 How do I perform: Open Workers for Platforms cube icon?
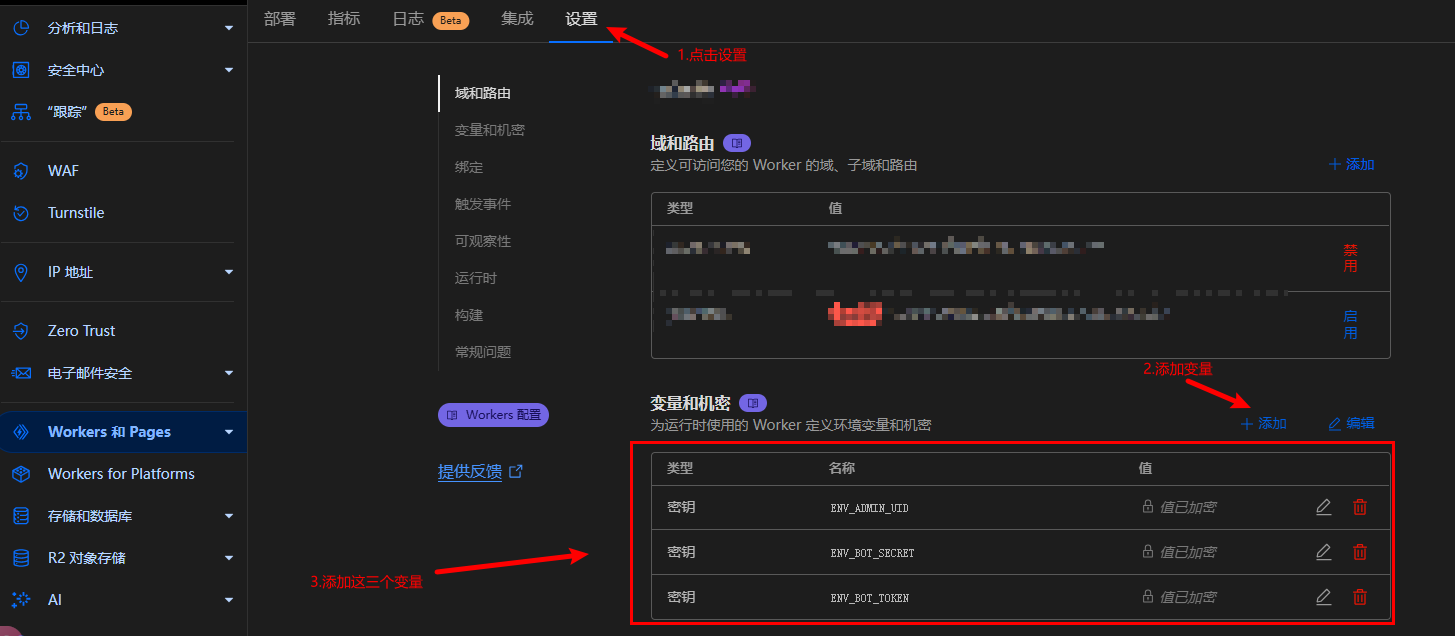(x=21, y=474)
